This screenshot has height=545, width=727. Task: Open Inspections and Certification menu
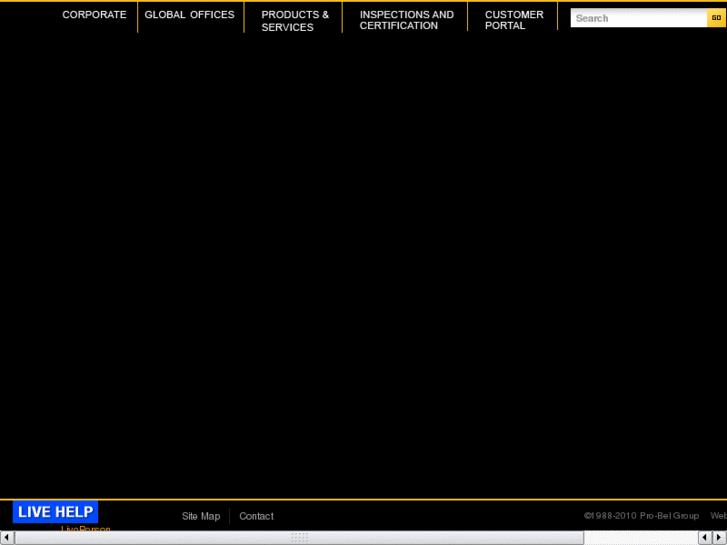(407, 20)
